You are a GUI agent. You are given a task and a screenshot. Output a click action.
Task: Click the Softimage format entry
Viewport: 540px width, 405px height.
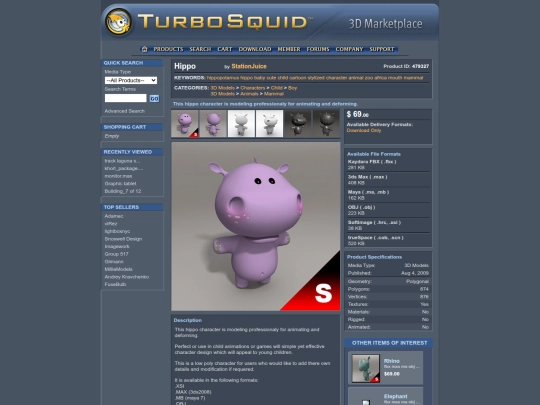point(374,222)
